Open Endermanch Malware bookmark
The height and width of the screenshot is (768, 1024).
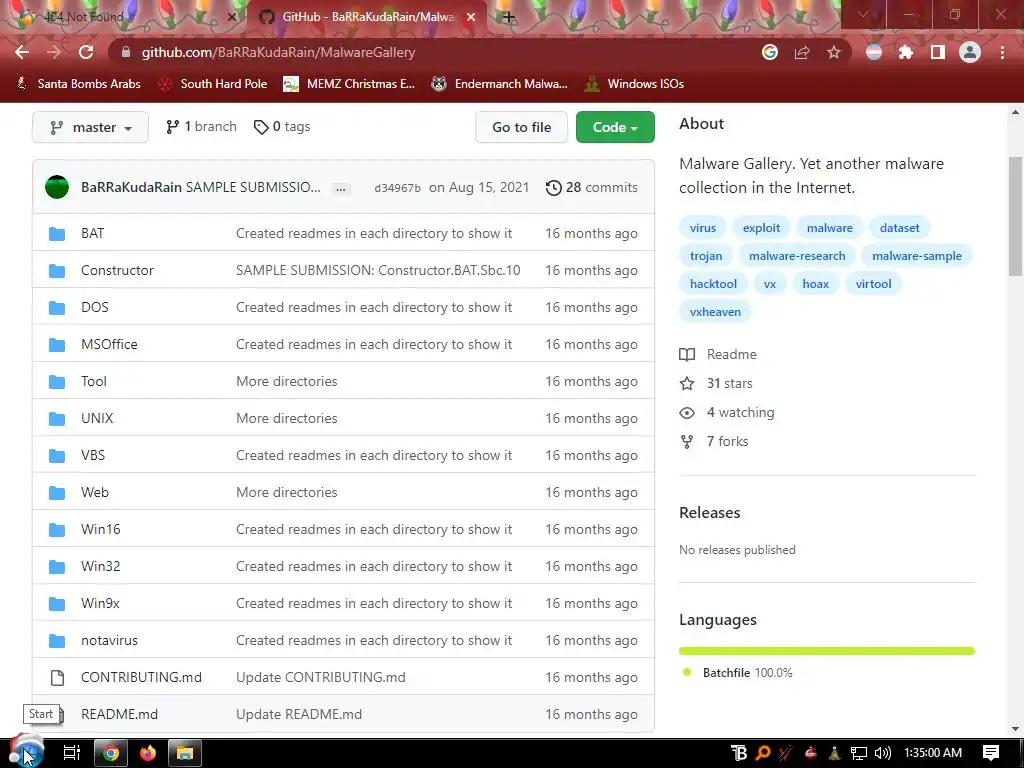tap(499, 84)
